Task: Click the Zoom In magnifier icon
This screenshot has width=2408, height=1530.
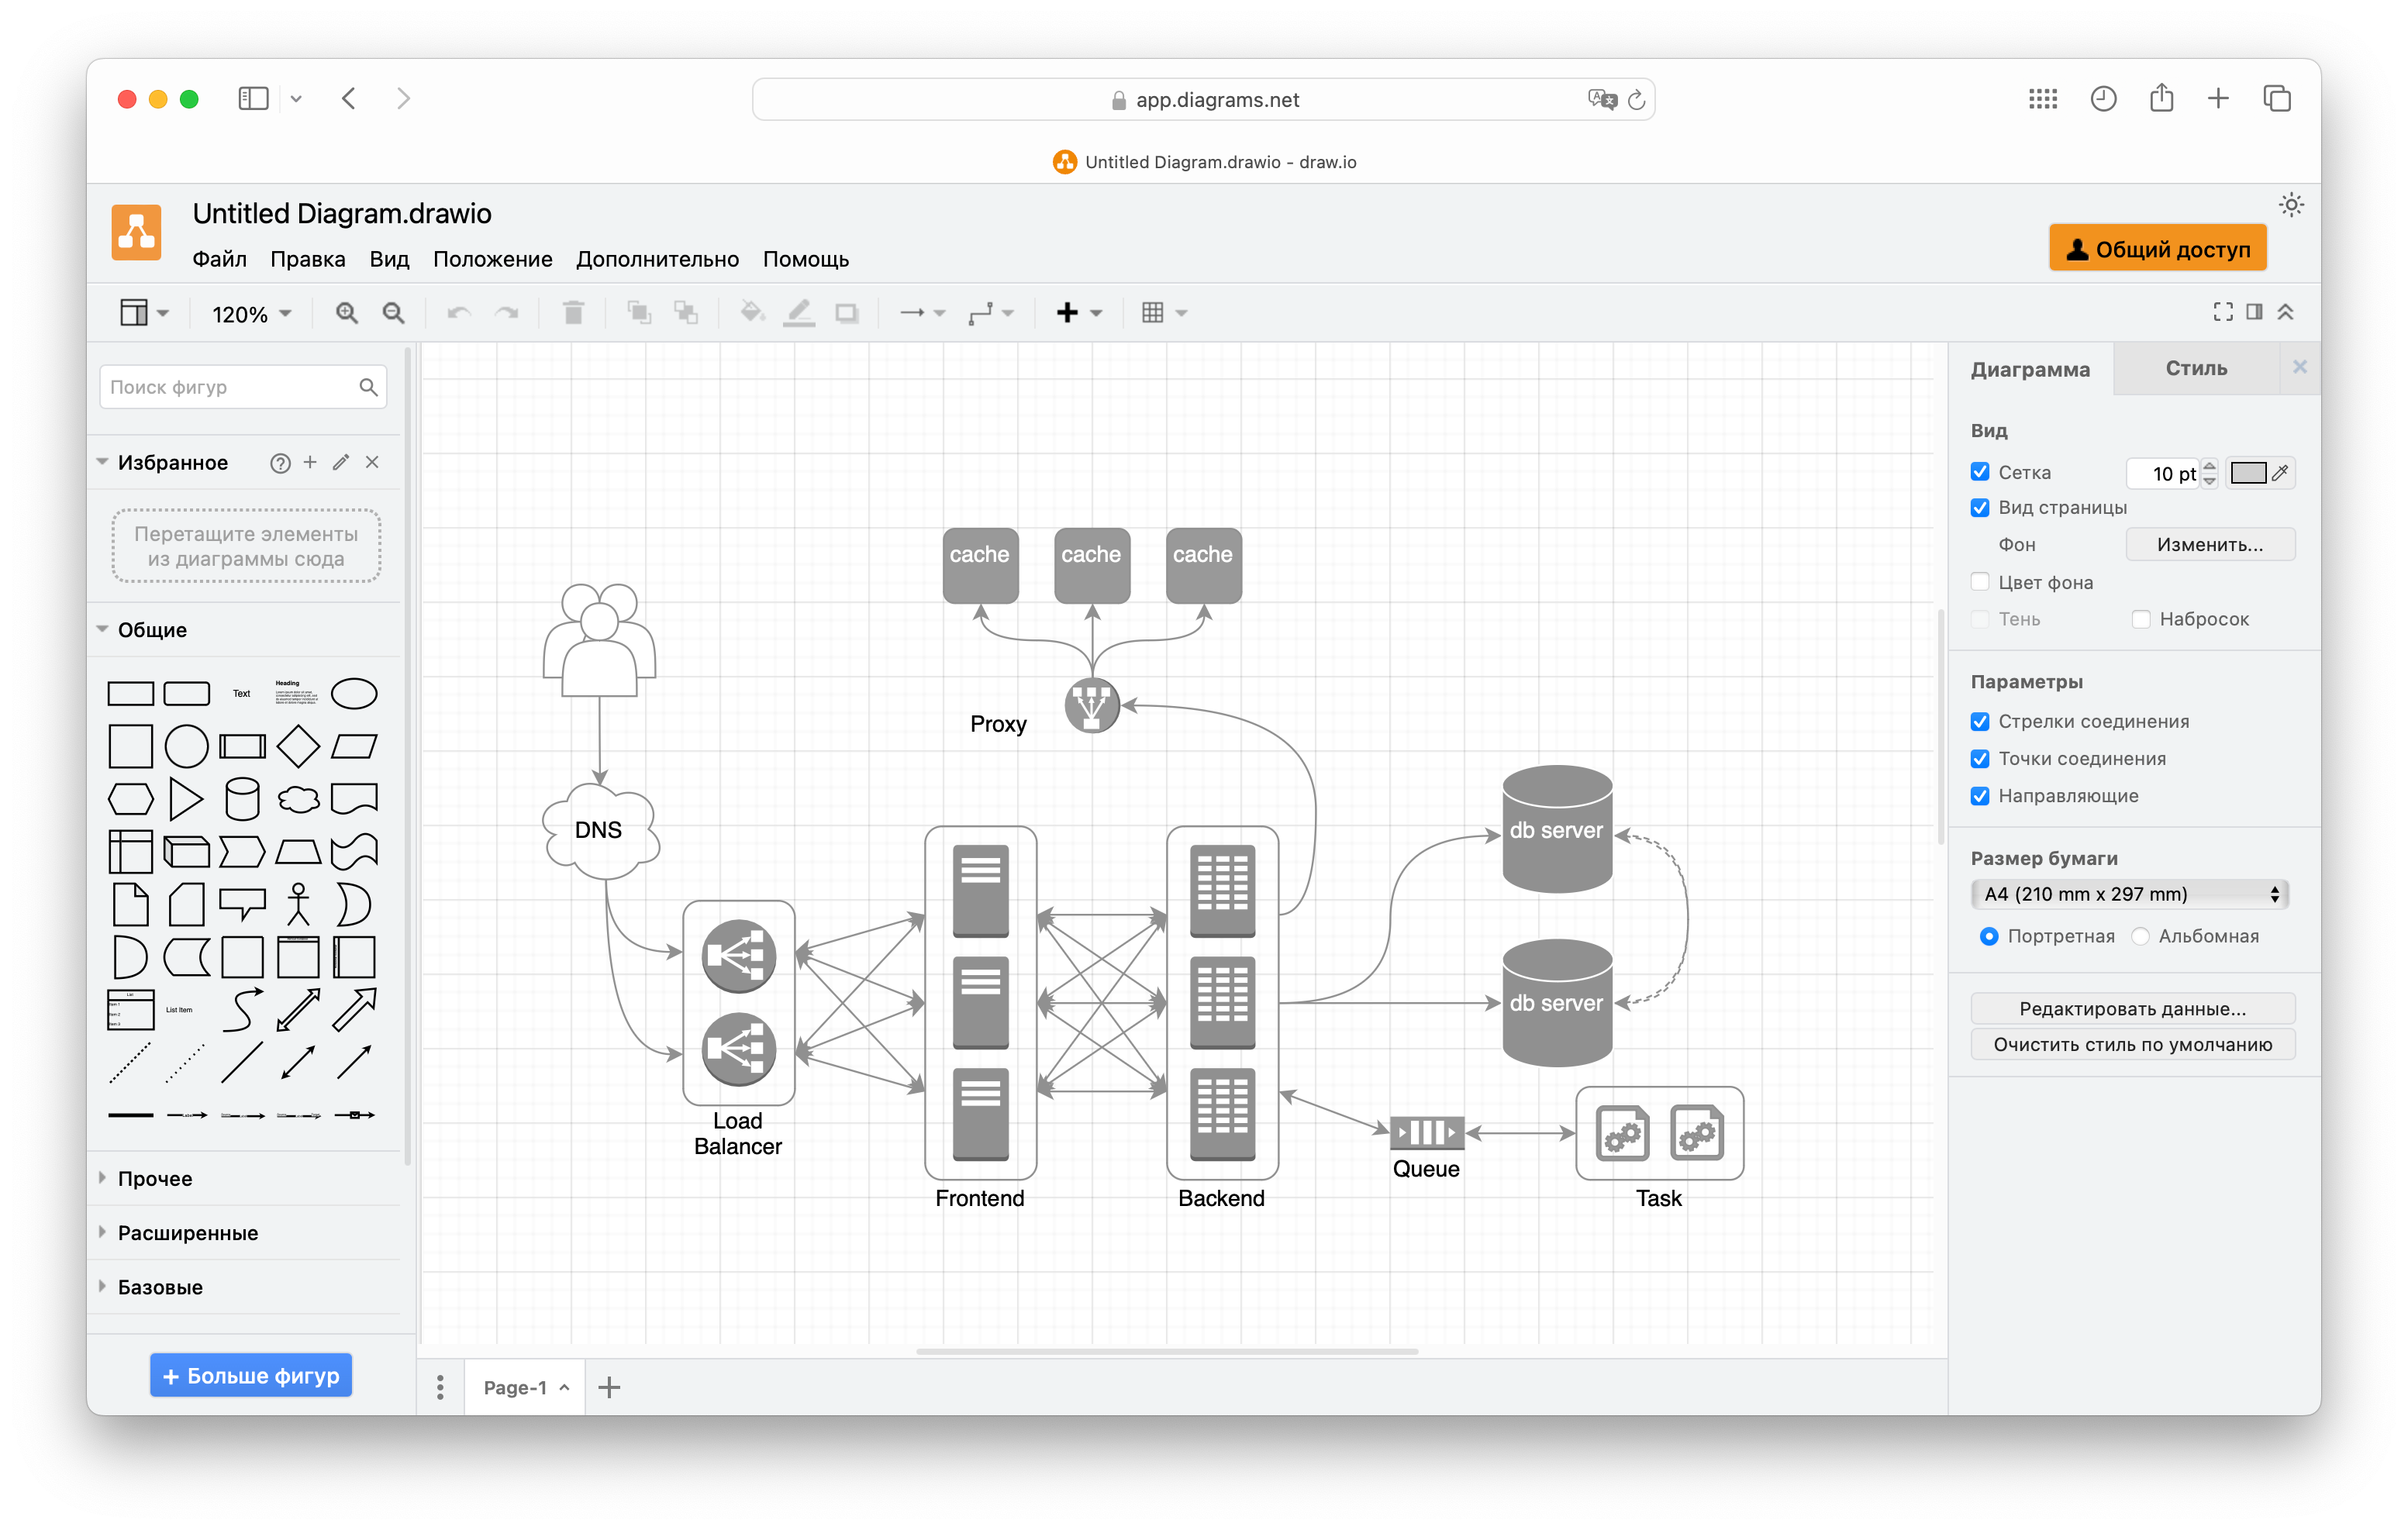Action: coord(346,312)
